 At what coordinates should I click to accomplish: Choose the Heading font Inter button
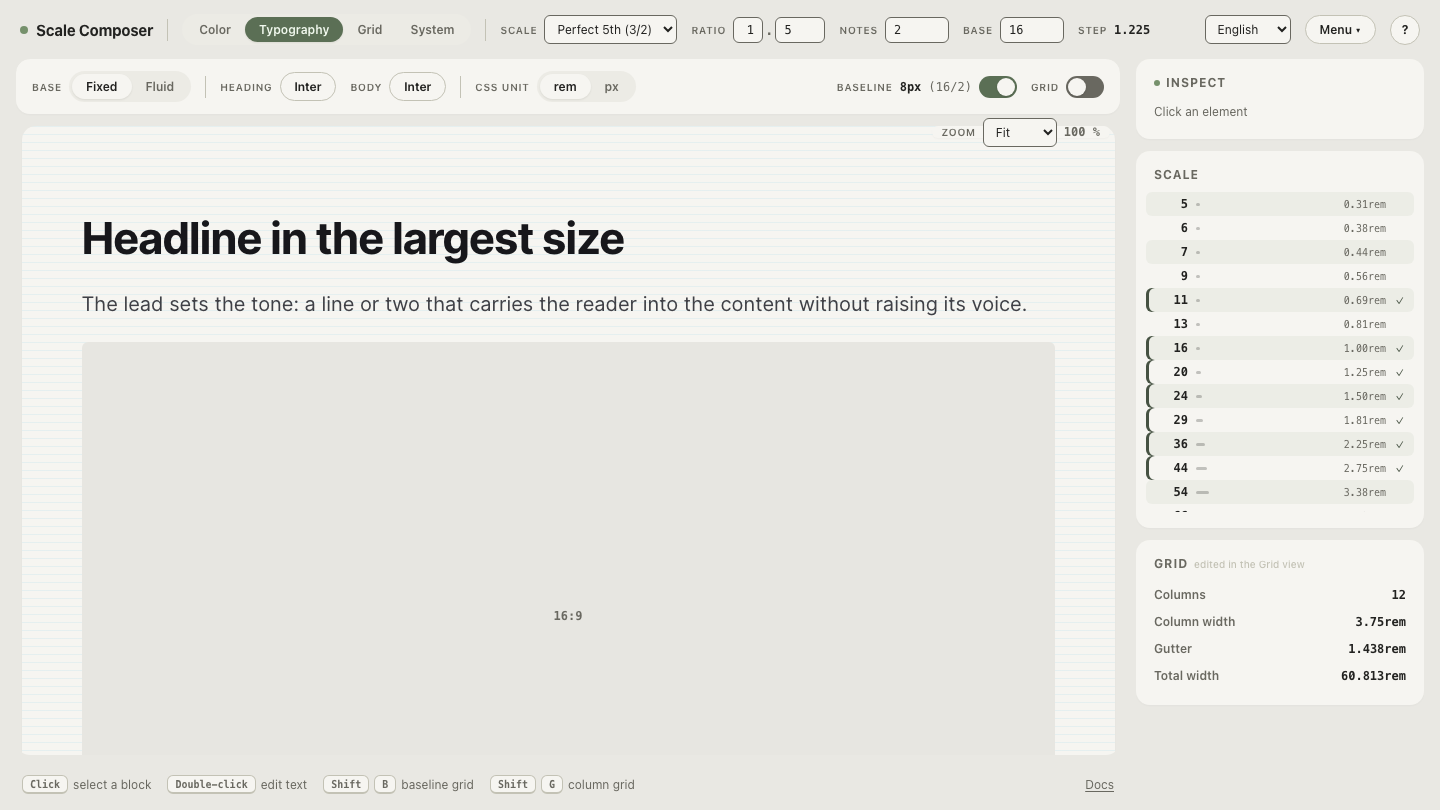308,87
